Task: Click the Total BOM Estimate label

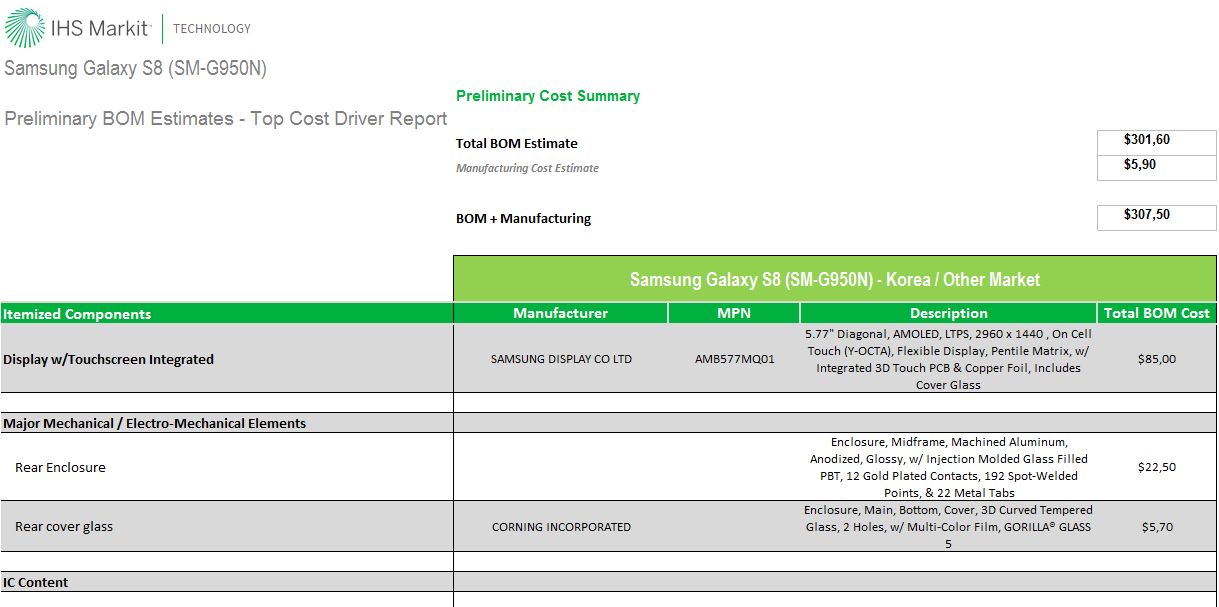Action: [x=517, y=143]
